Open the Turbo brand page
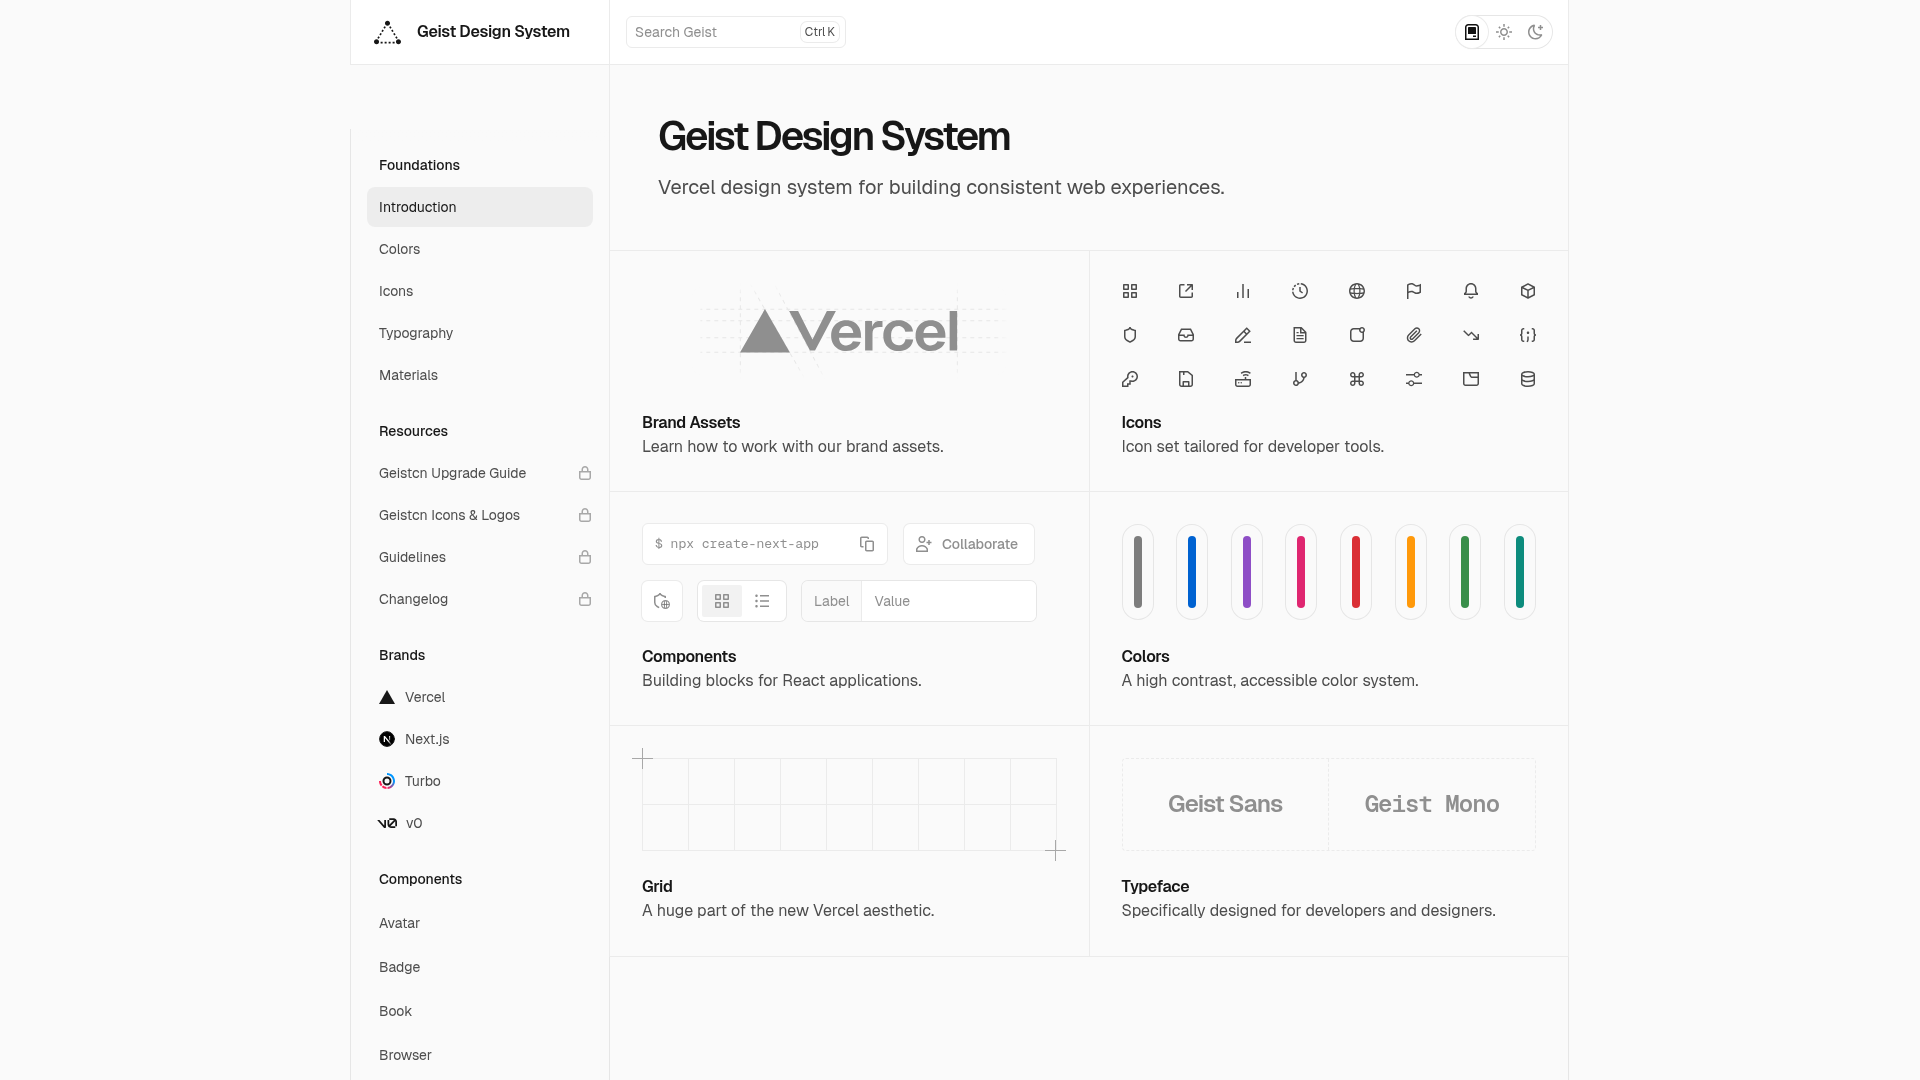Screen dimensions: 1920x1080 pyautogui.click(x=480, y=781)
